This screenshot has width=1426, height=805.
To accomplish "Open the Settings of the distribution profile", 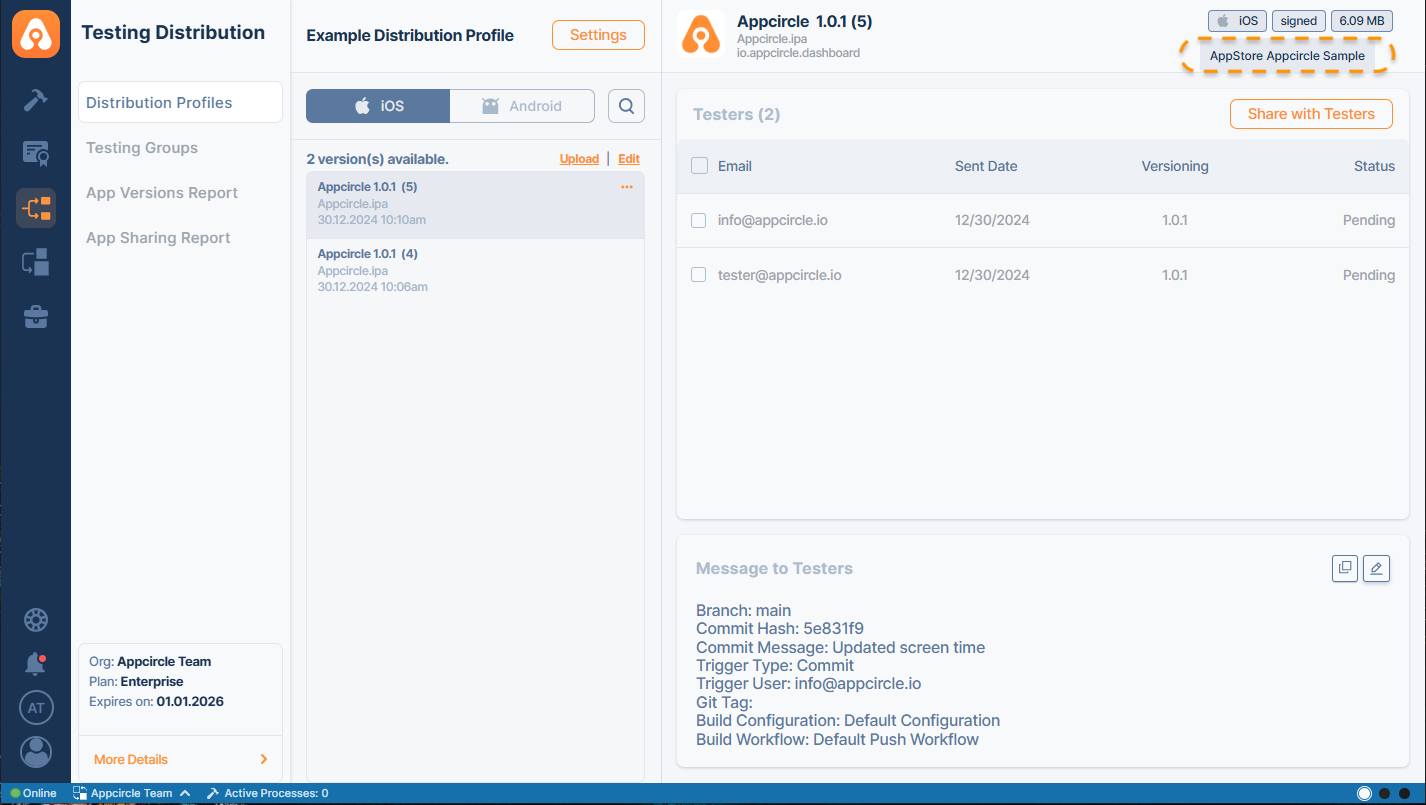I will 598,35.
